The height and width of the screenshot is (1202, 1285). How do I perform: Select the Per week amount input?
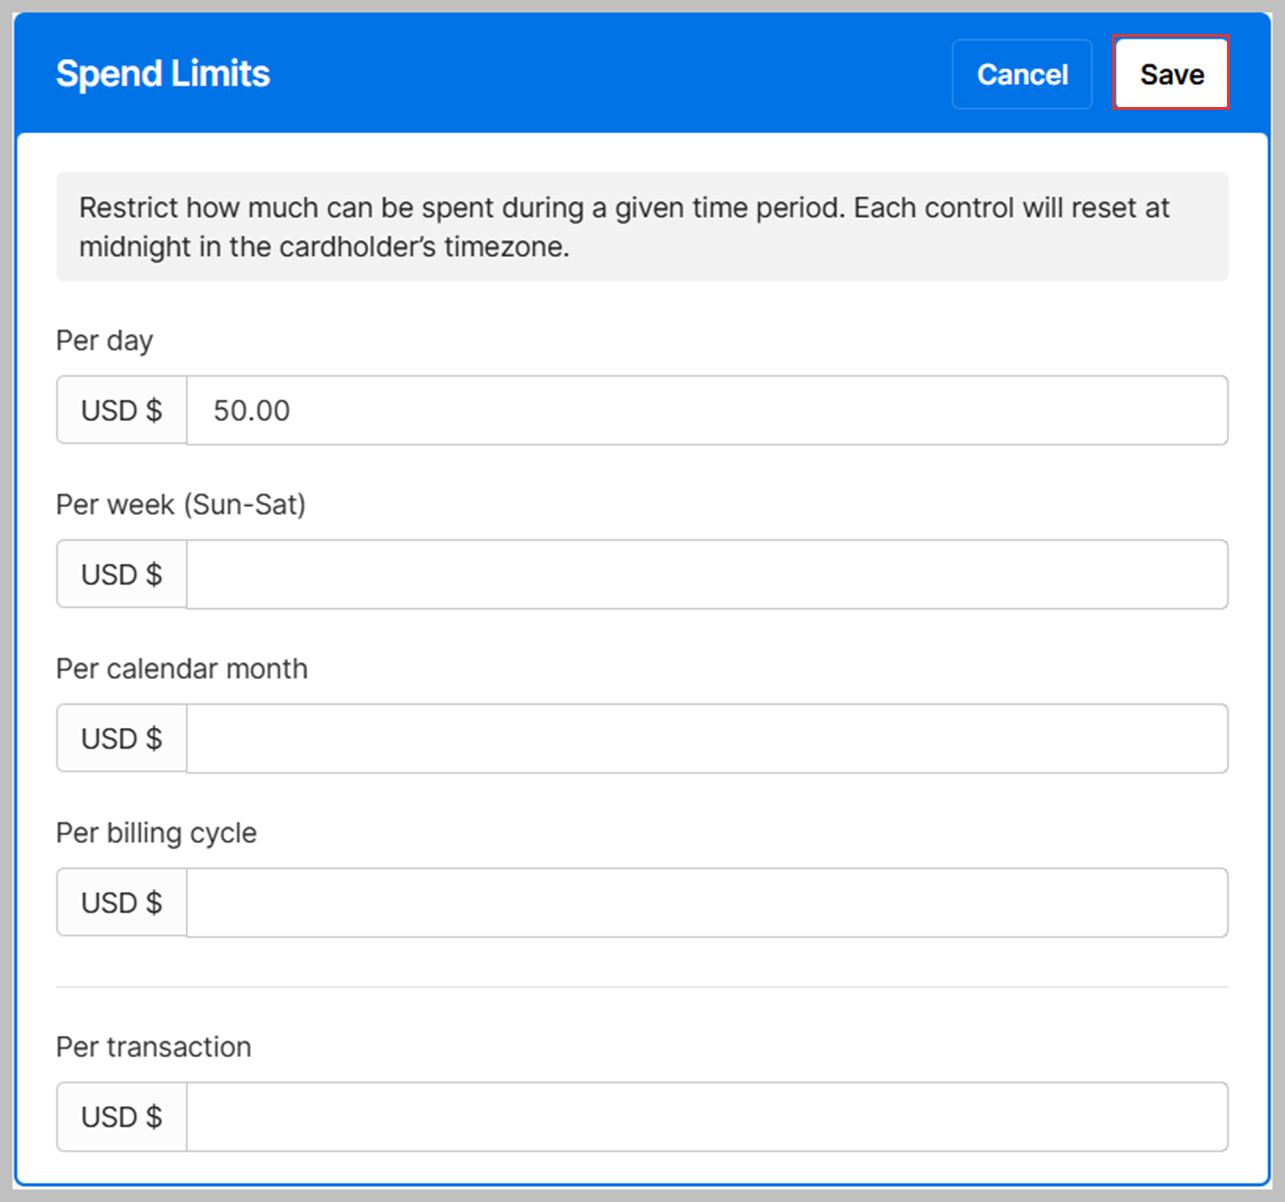click(x=706, y=575)
